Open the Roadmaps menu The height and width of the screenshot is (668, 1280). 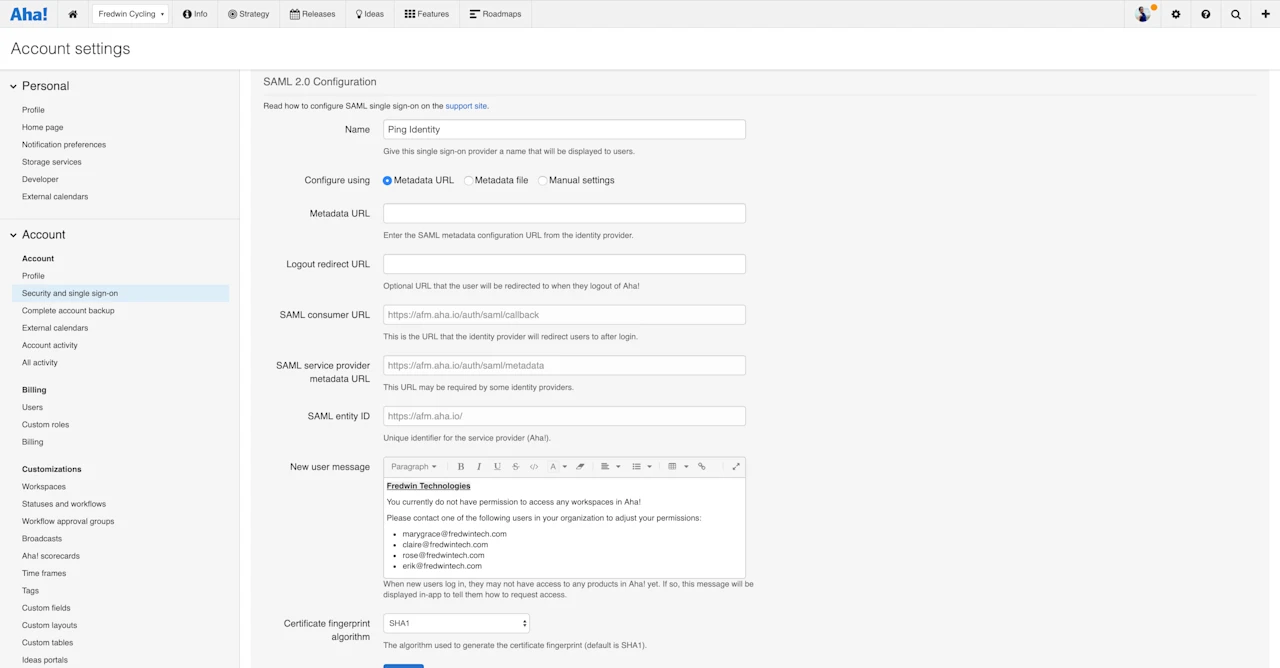[495, 14]
